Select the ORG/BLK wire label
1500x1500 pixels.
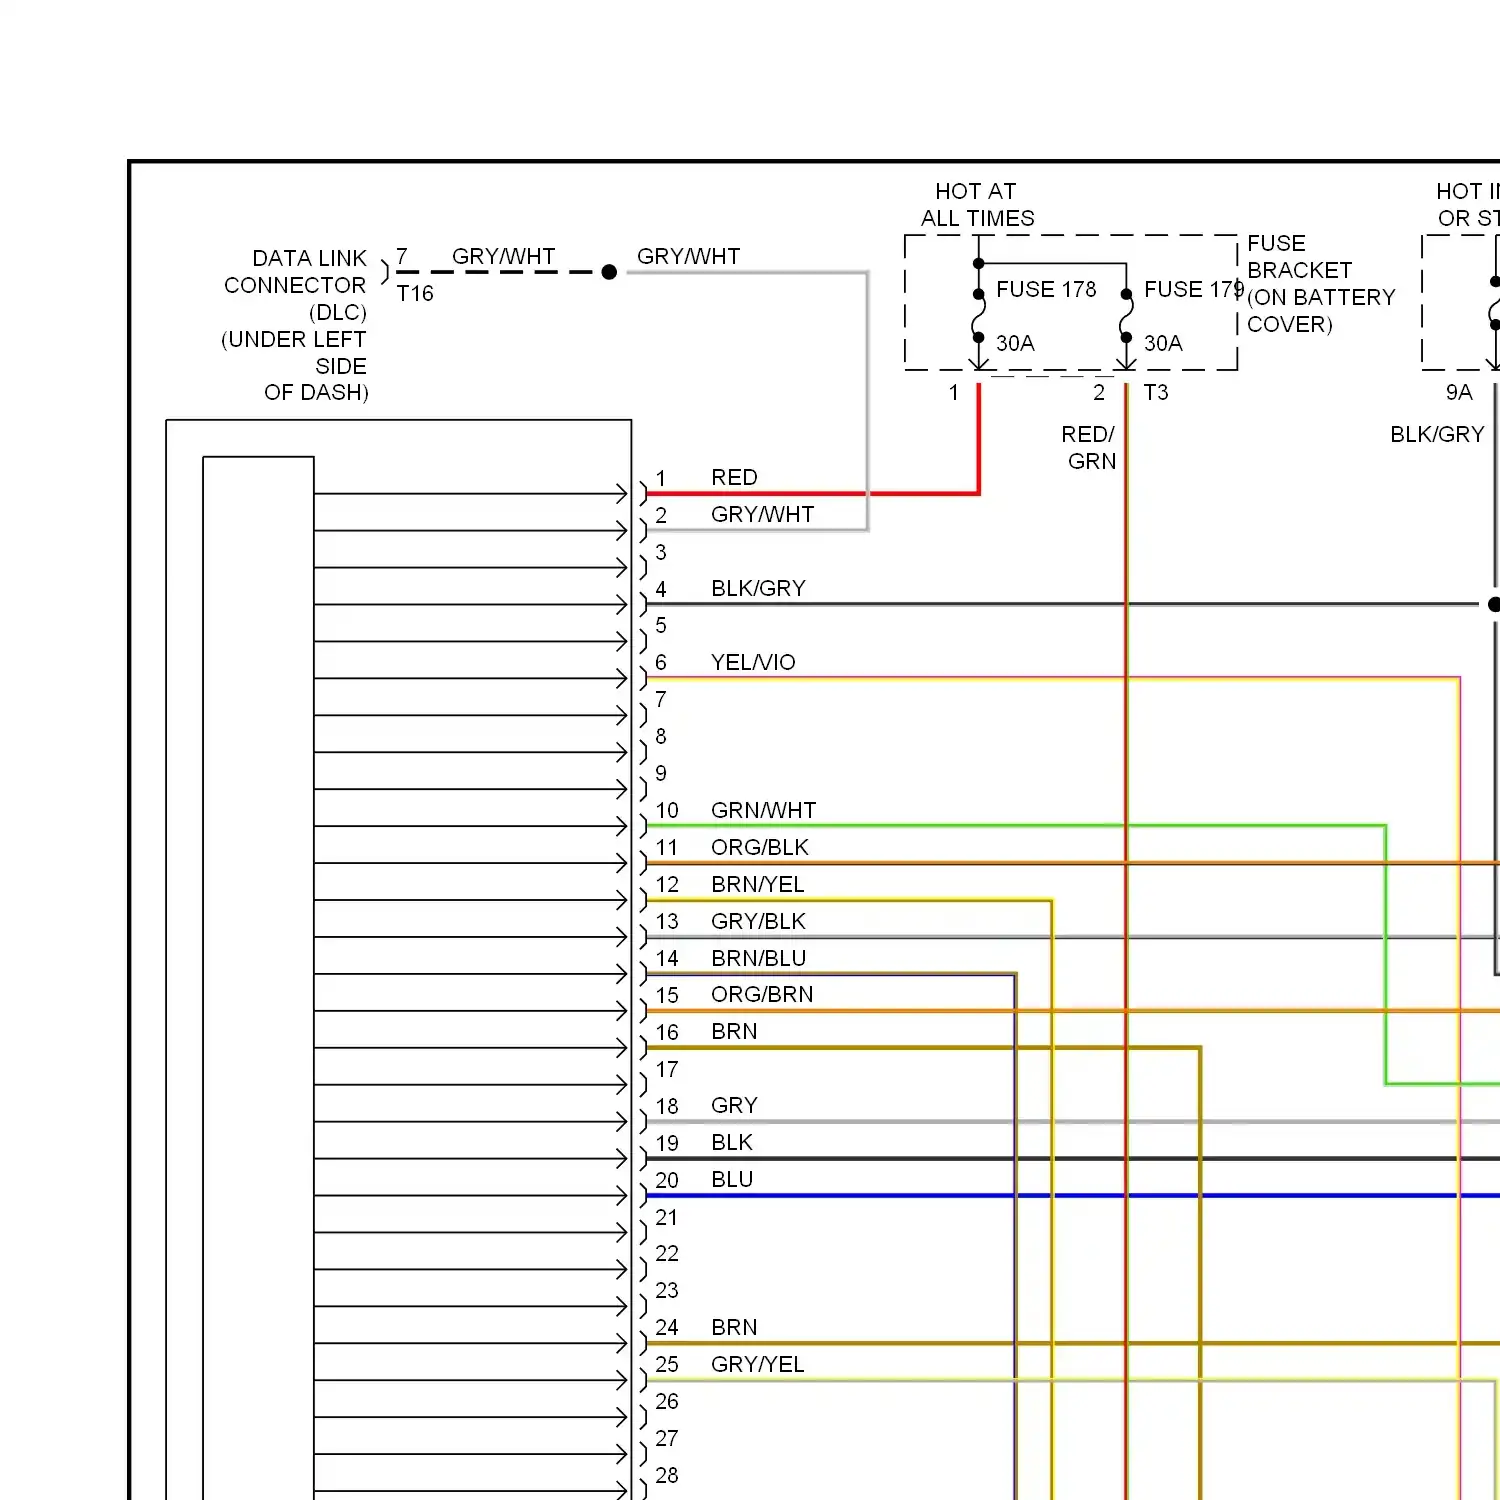[x=759, y=847]
